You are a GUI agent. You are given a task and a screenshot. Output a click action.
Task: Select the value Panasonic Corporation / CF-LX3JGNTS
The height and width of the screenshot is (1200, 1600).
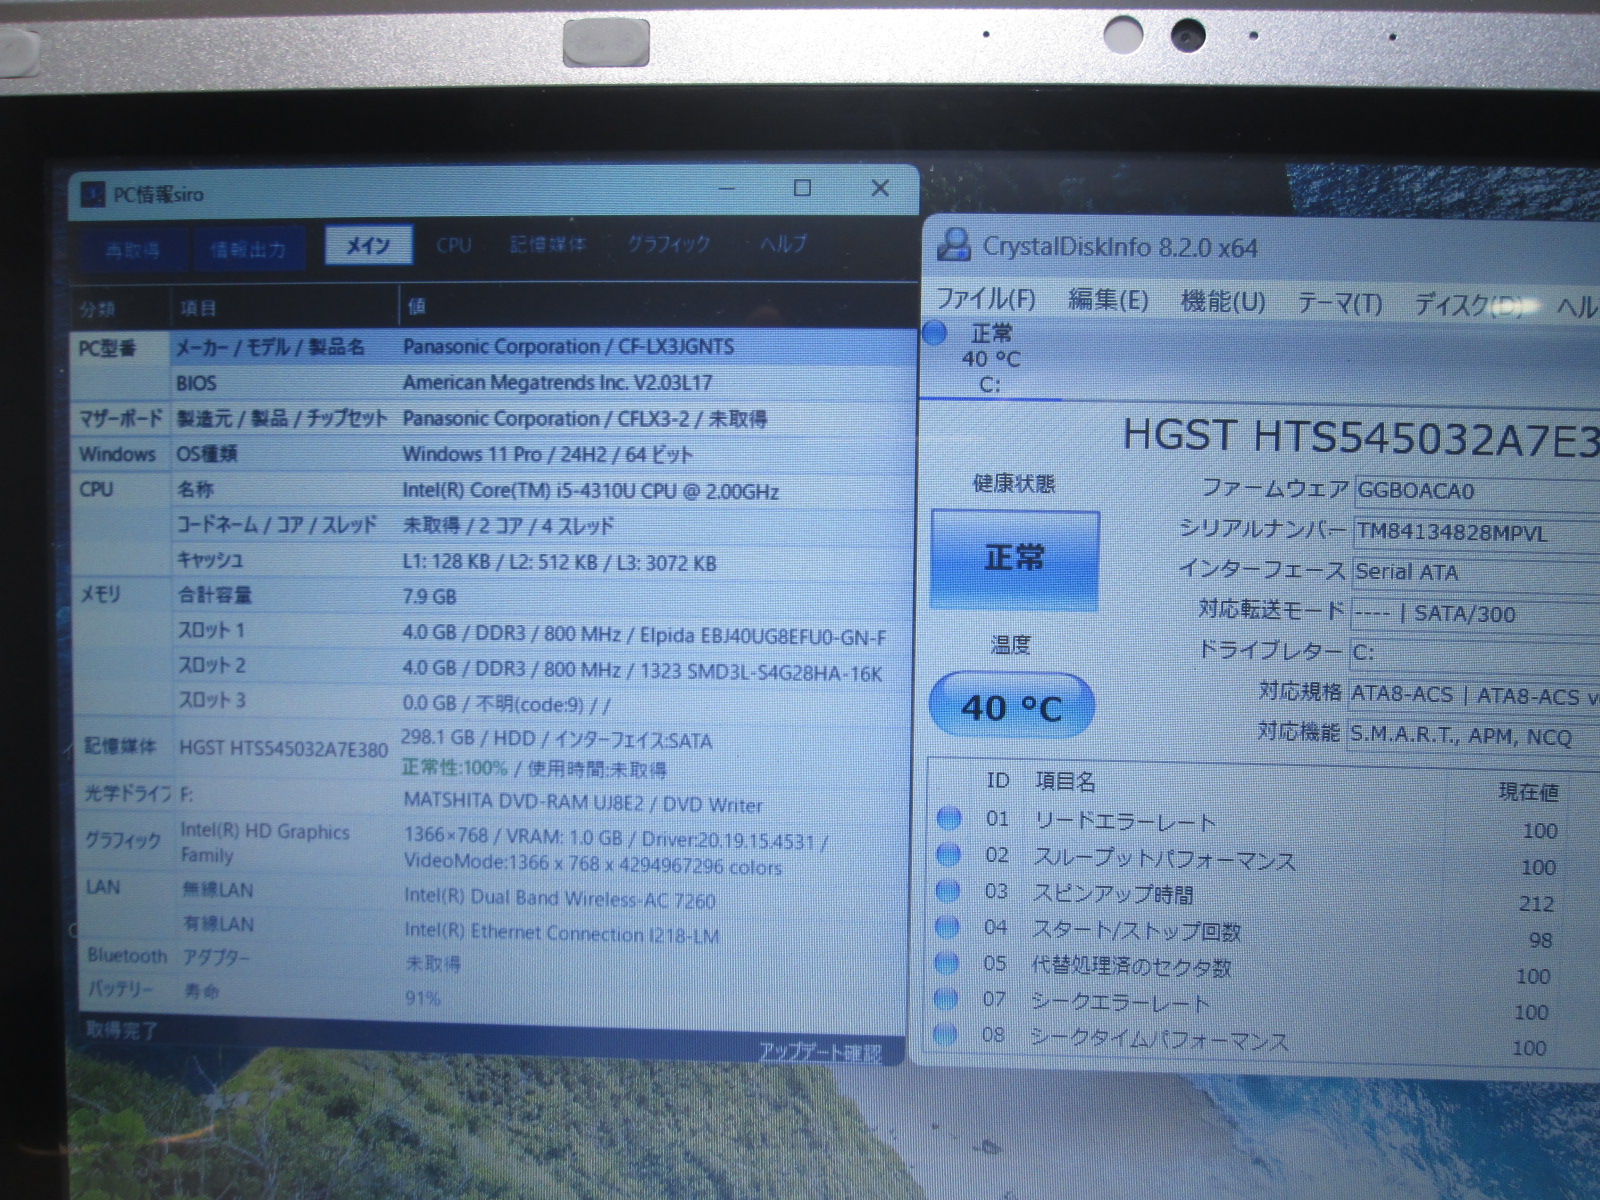coord(568,347)
